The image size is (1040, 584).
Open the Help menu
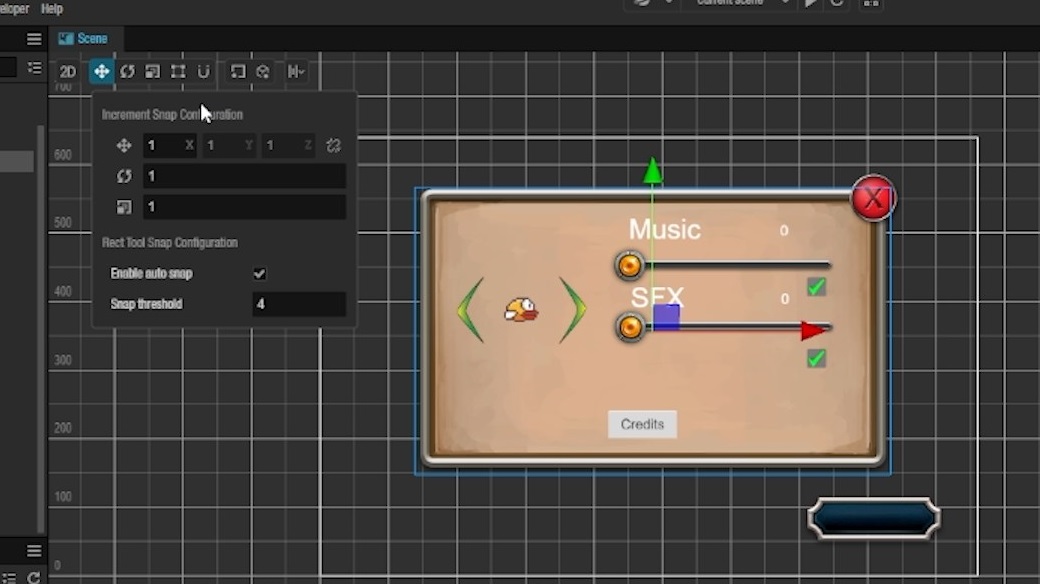[x=52, y=9]
